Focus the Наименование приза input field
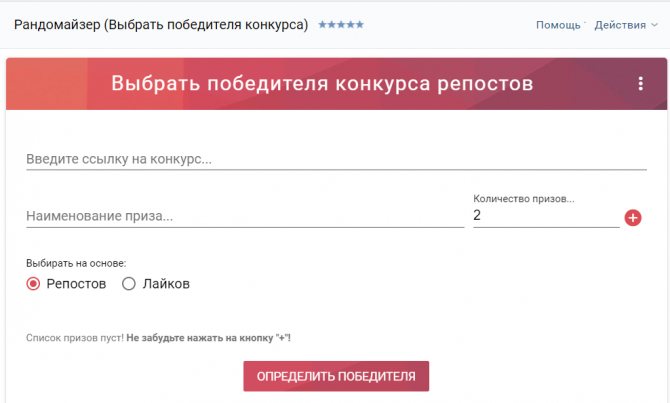 coord(245,216)
